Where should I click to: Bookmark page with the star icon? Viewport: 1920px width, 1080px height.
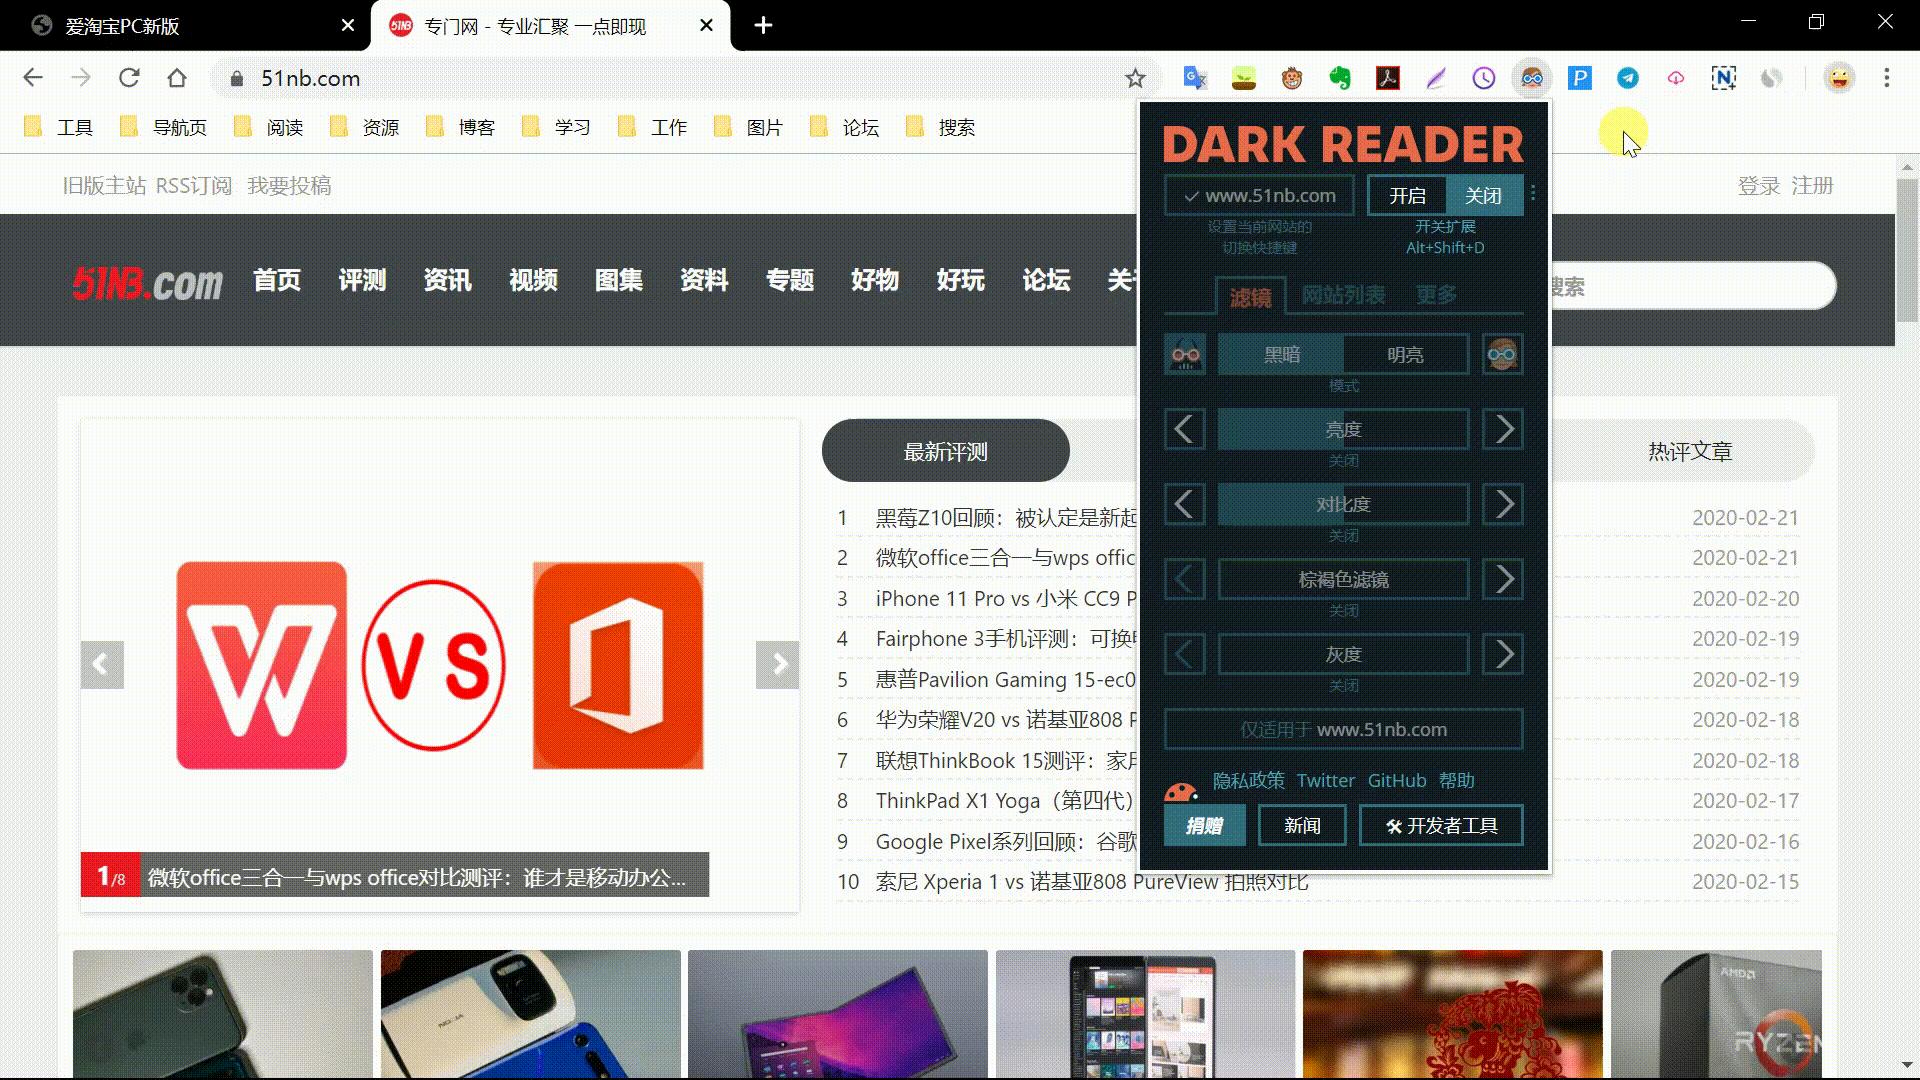(1135, 78)
